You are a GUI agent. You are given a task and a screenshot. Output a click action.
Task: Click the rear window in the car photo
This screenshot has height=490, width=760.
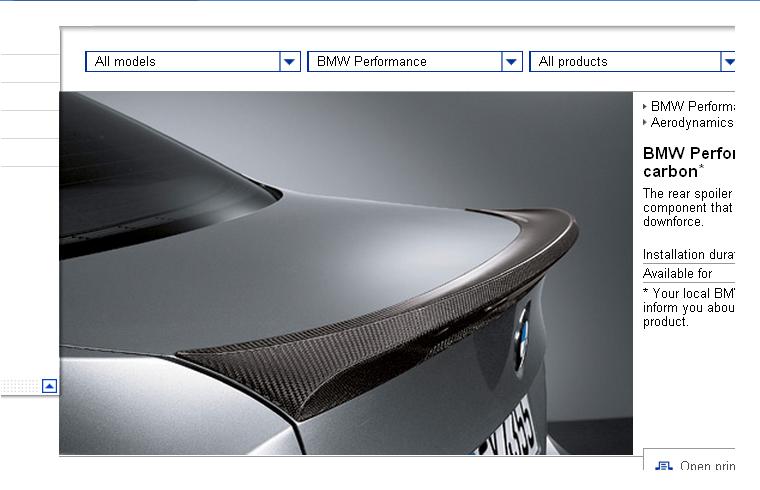(x=150, y=180)
